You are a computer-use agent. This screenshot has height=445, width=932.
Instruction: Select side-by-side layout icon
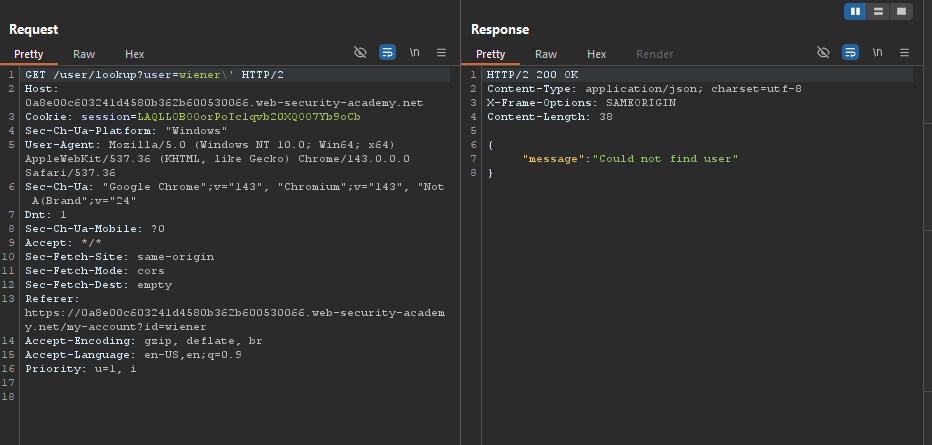[855, 11]
